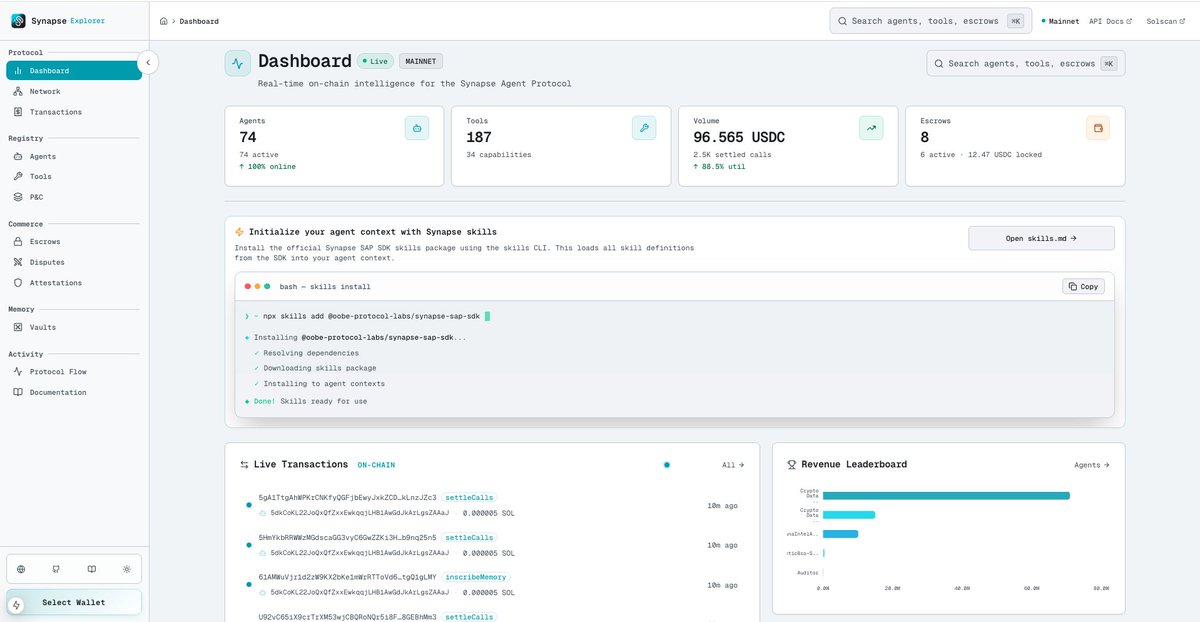1200x622 pixels.
Task: Click the Dashboard breadcrumb text
Action: [199, 21]
